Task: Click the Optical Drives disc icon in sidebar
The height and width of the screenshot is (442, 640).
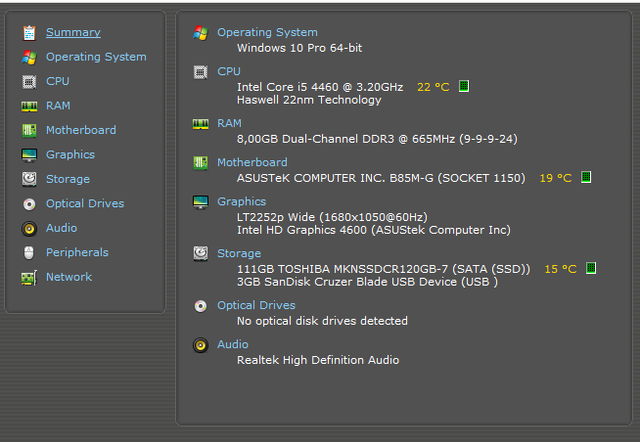Action: [x=29, y=204]
